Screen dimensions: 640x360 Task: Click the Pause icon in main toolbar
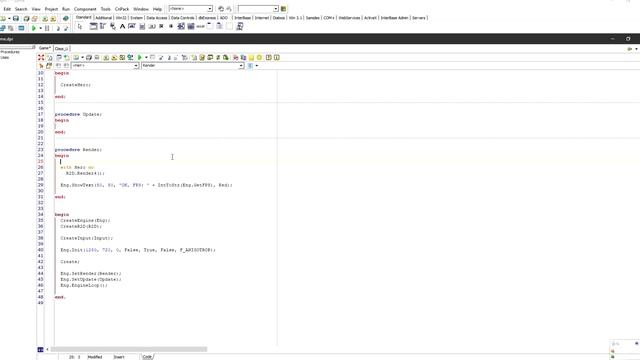[x=47, y=28]
